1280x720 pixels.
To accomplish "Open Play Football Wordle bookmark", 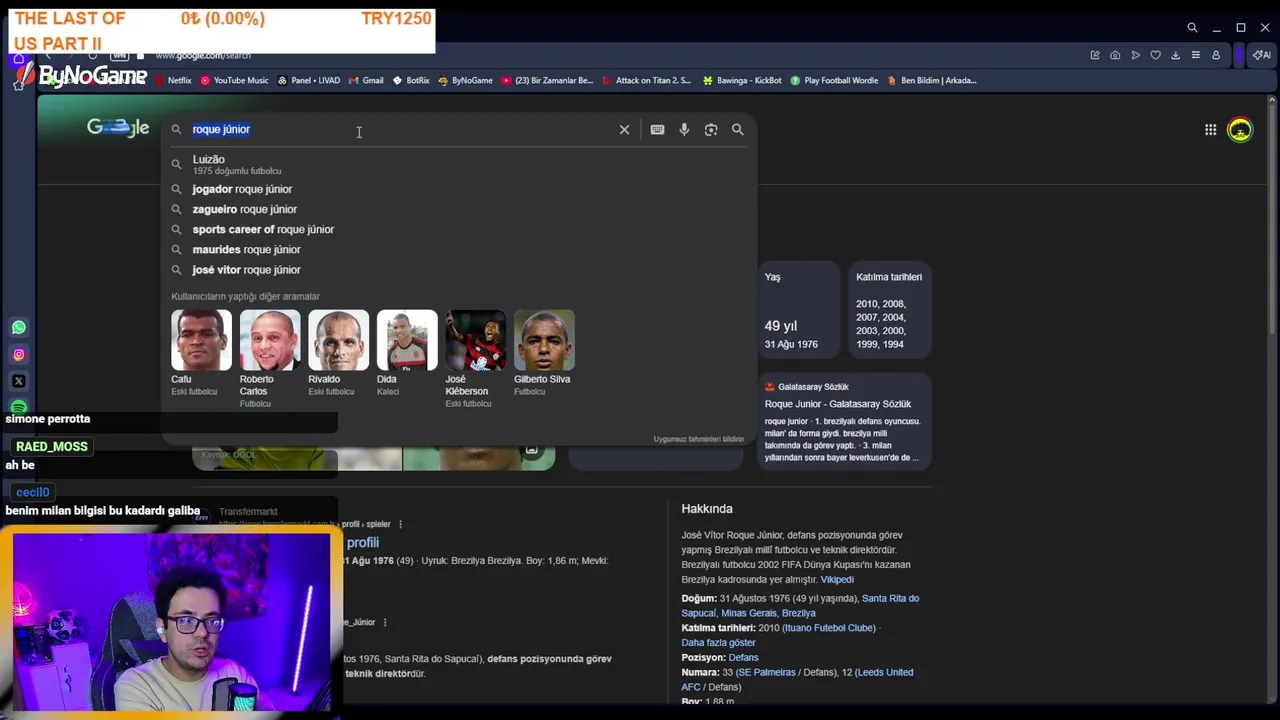I will pyautogui.click(x=834, y=80).
